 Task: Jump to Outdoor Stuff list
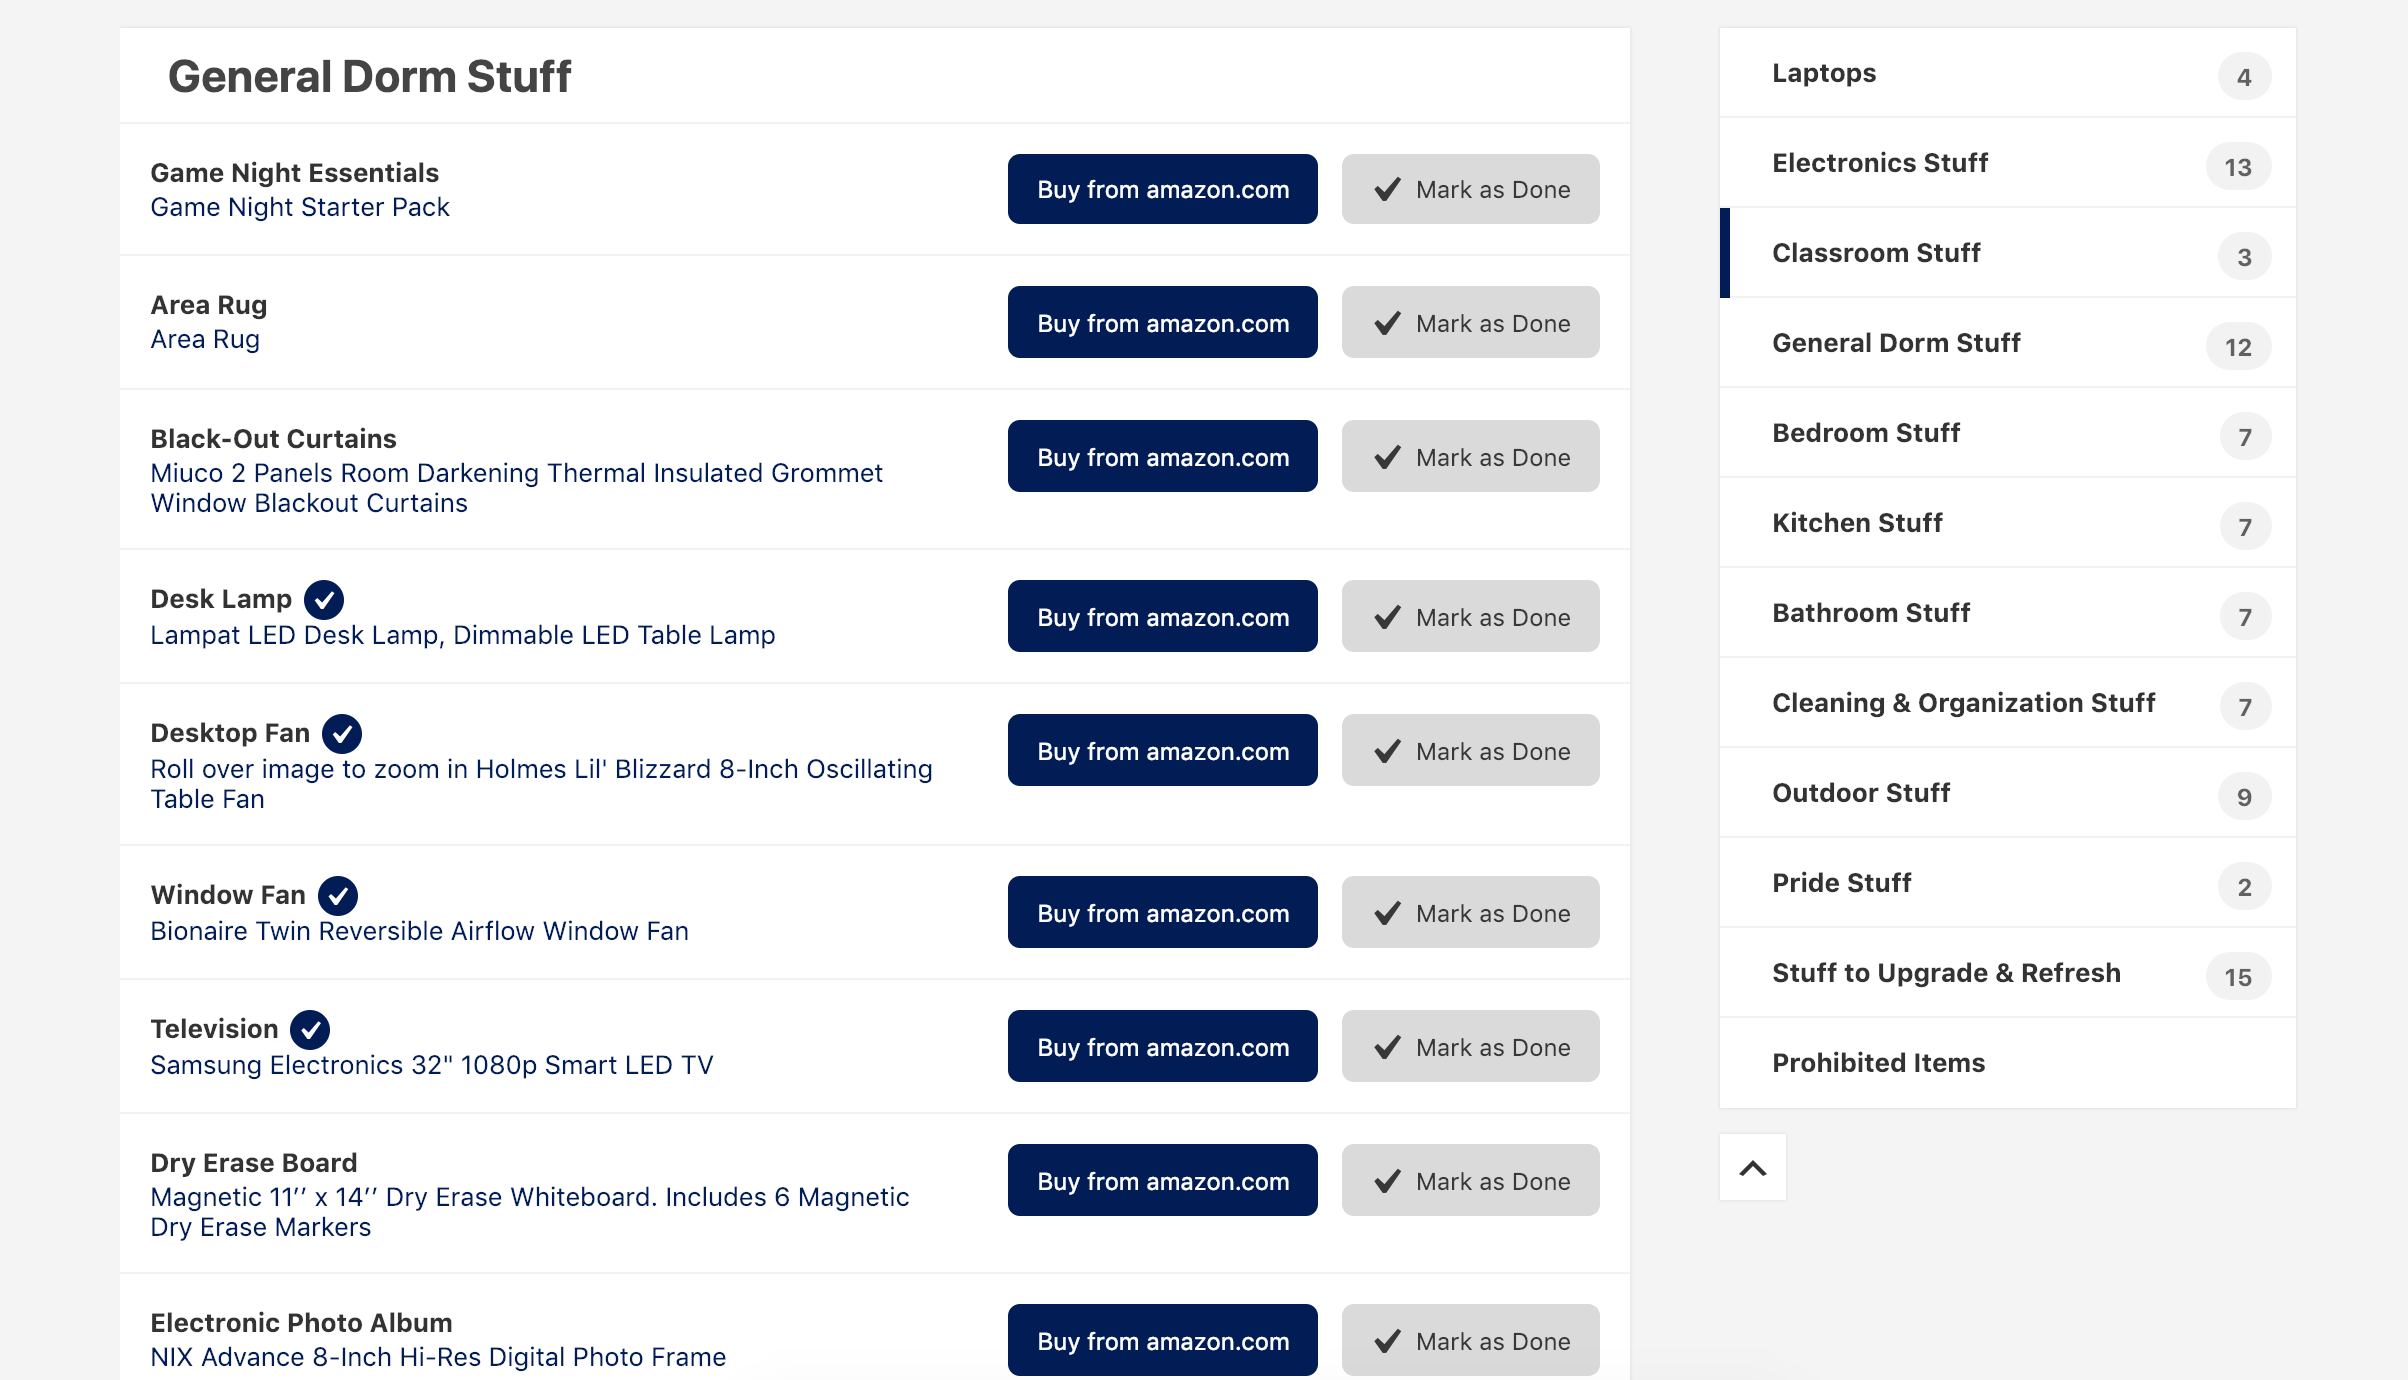1861,793
